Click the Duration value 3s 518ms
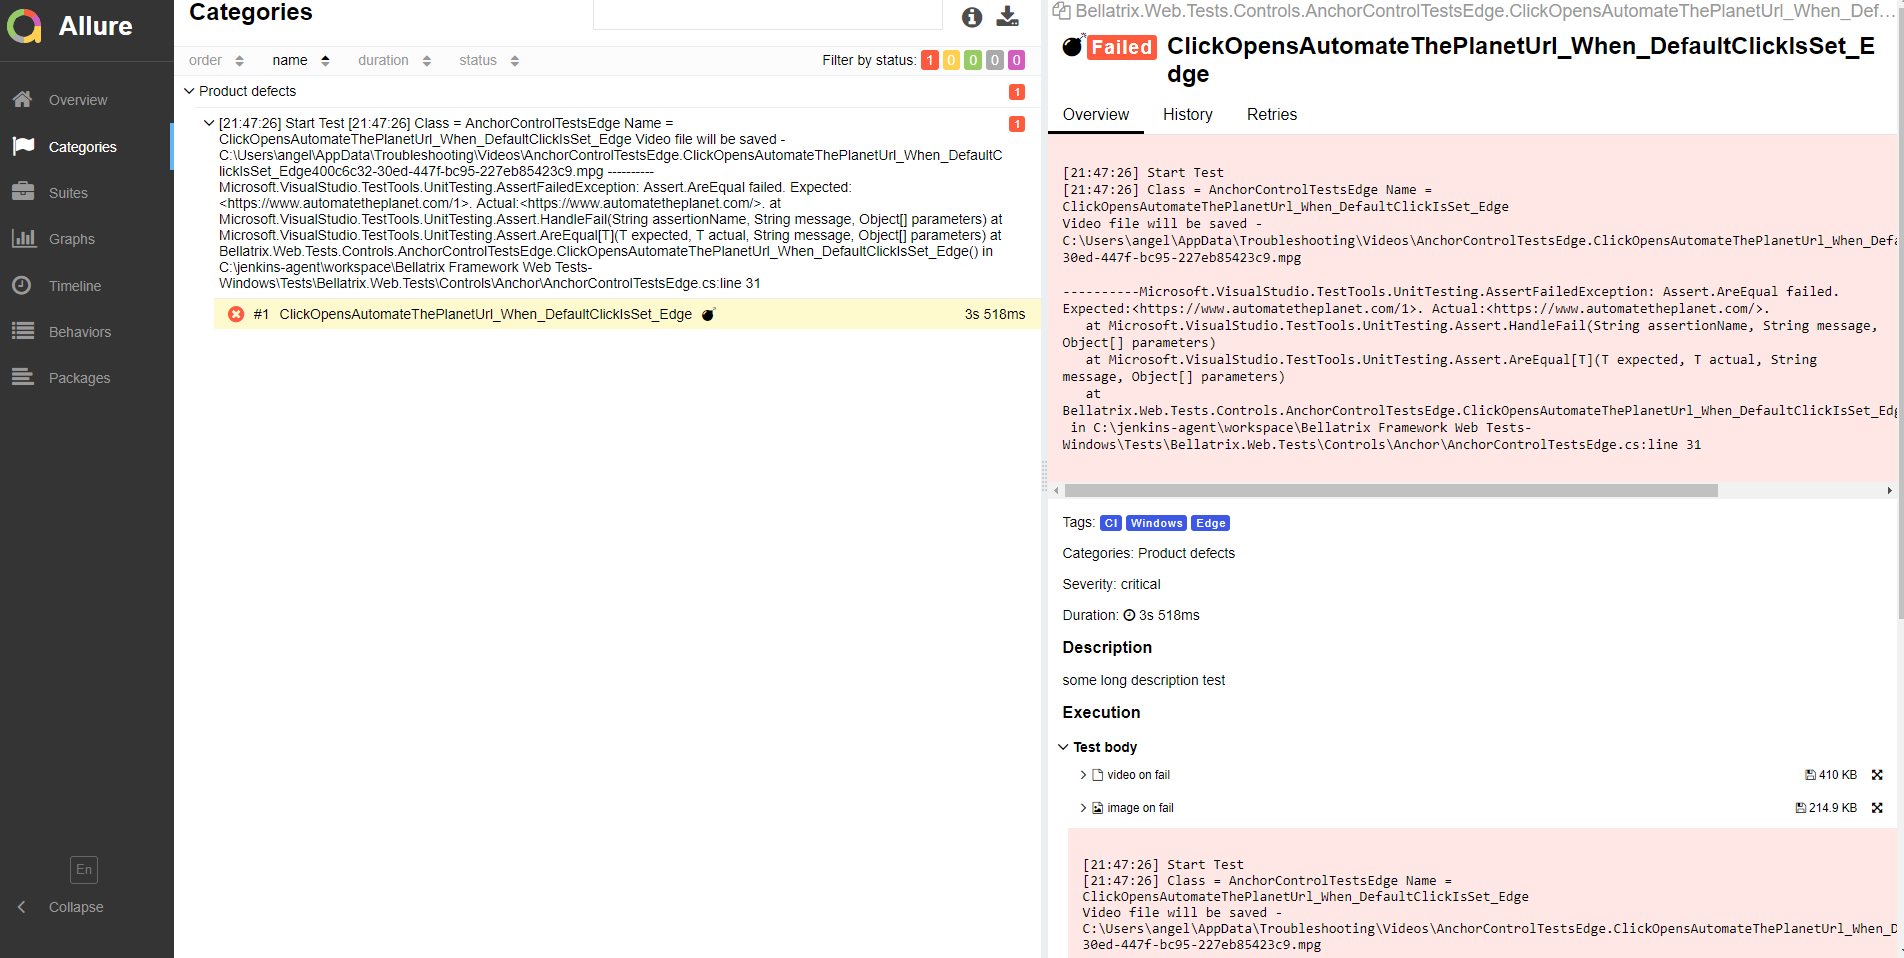Screen dimensions: 1904x958 (1169, 615)
